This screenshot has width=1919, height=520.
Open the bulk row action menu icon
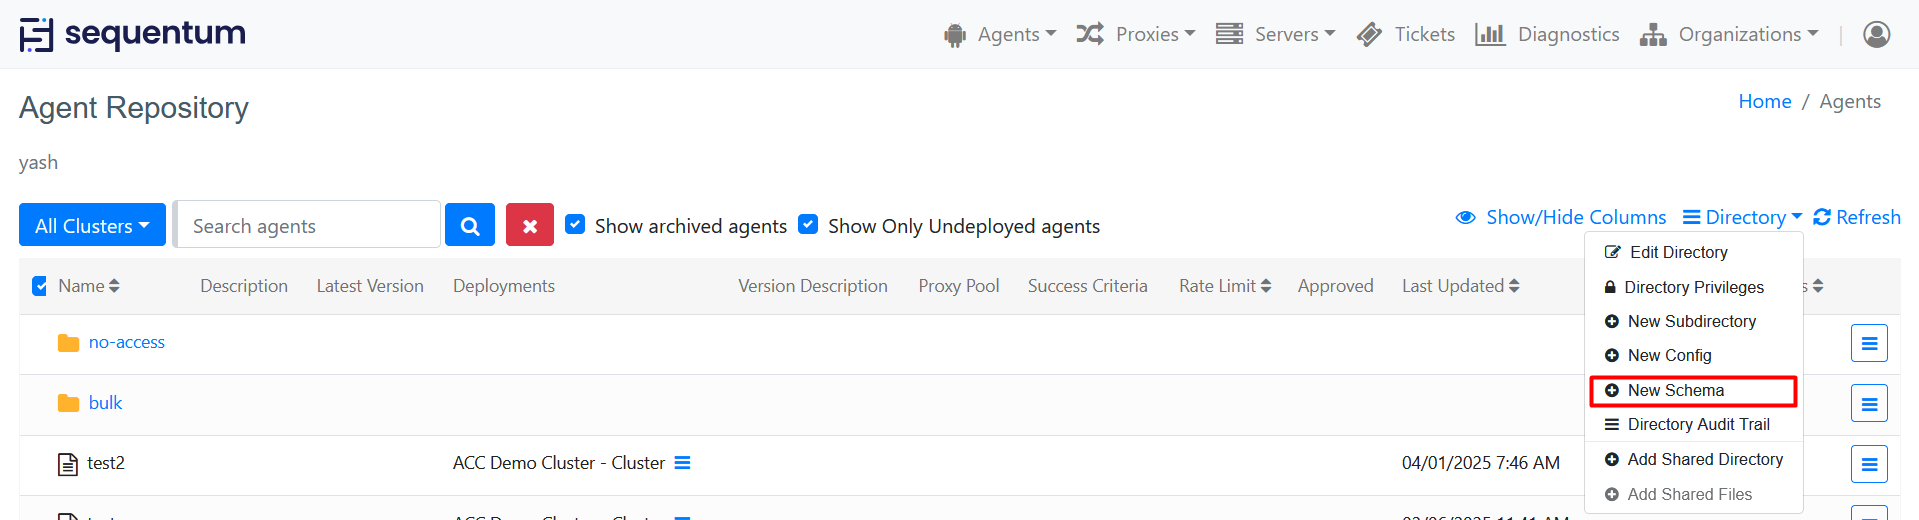[x=1868, y=404]
